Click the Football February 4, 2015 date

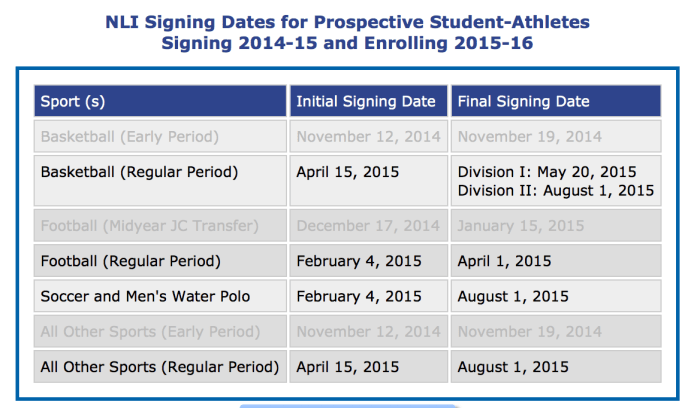click(x=359, y=262)
